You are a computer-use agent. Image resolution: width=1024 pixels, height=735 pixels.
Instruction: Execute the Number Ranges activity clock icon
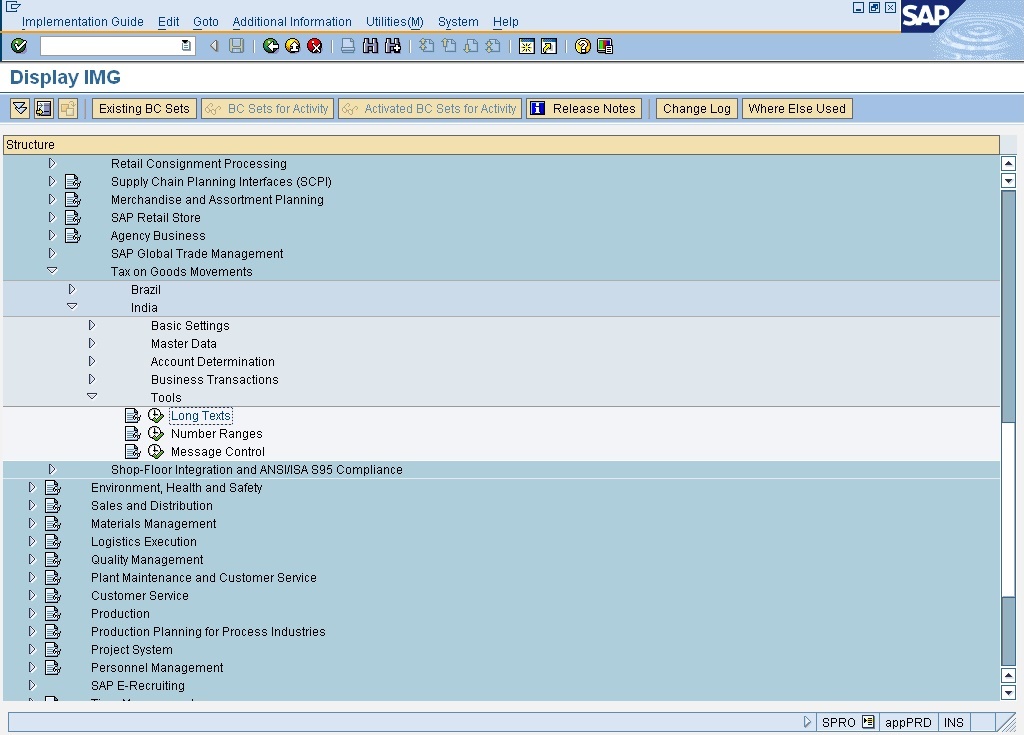pyautogui.click(x=155, y=433)
